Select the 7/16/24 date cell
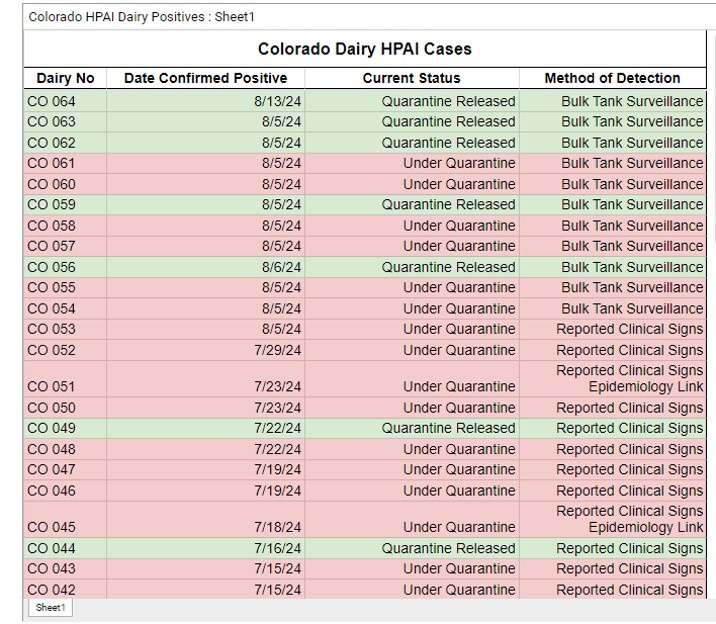 [205, 549]
